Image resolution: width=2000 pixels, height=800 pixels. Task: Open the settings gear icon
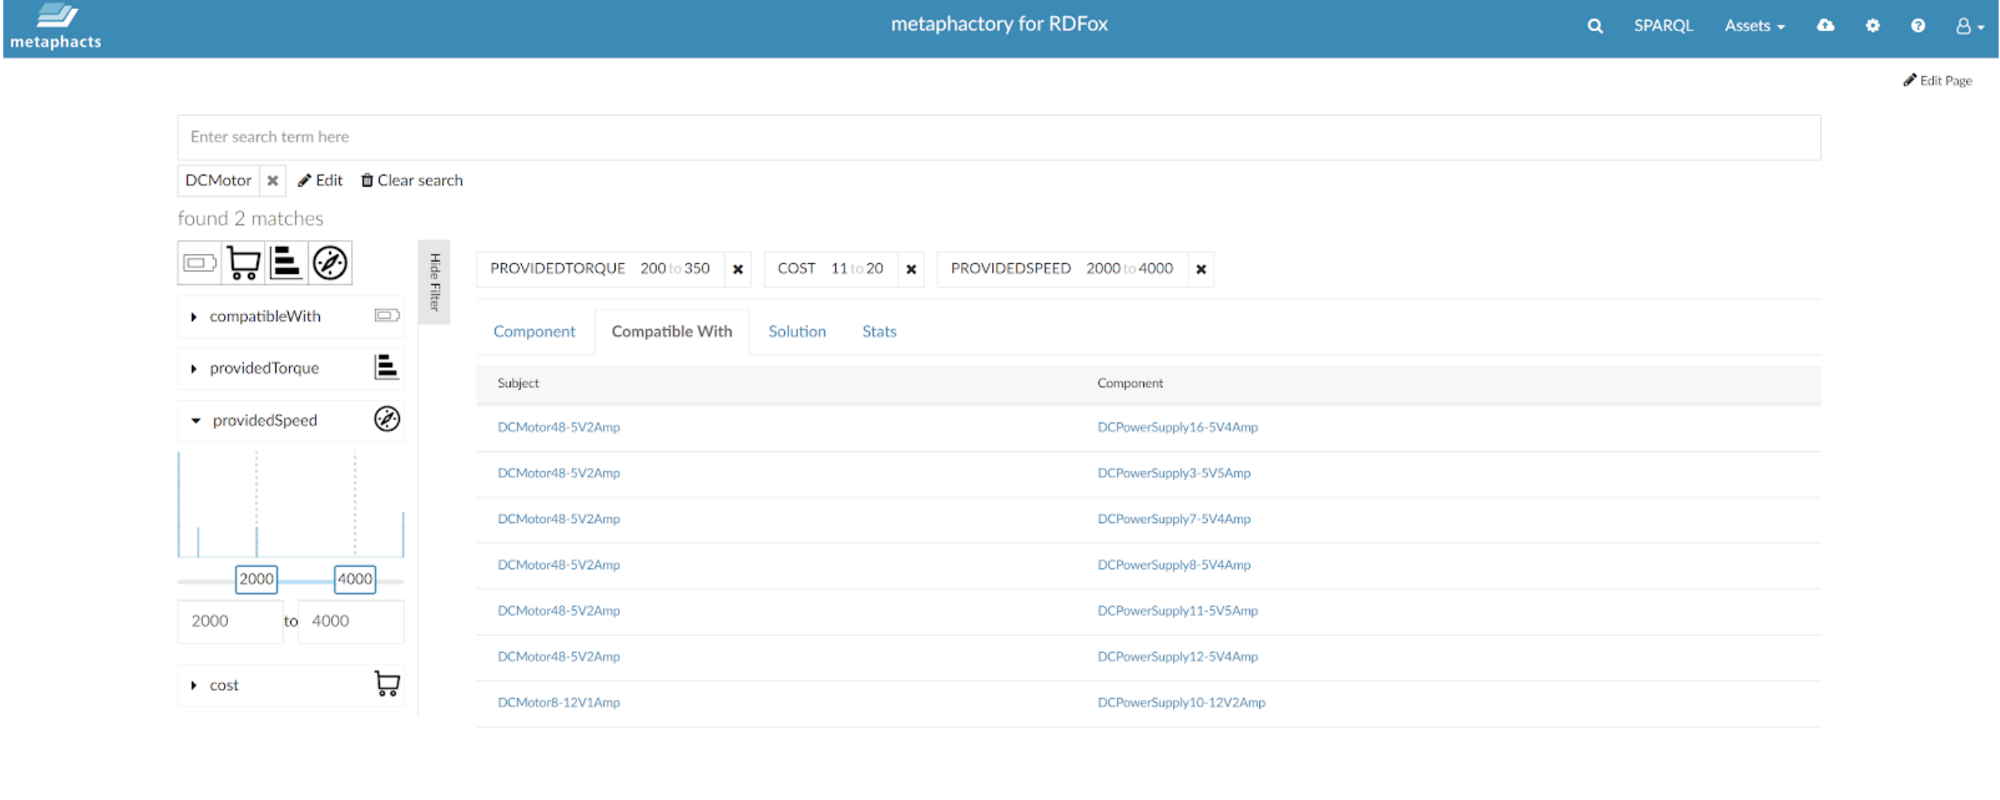pos(1873,26)
